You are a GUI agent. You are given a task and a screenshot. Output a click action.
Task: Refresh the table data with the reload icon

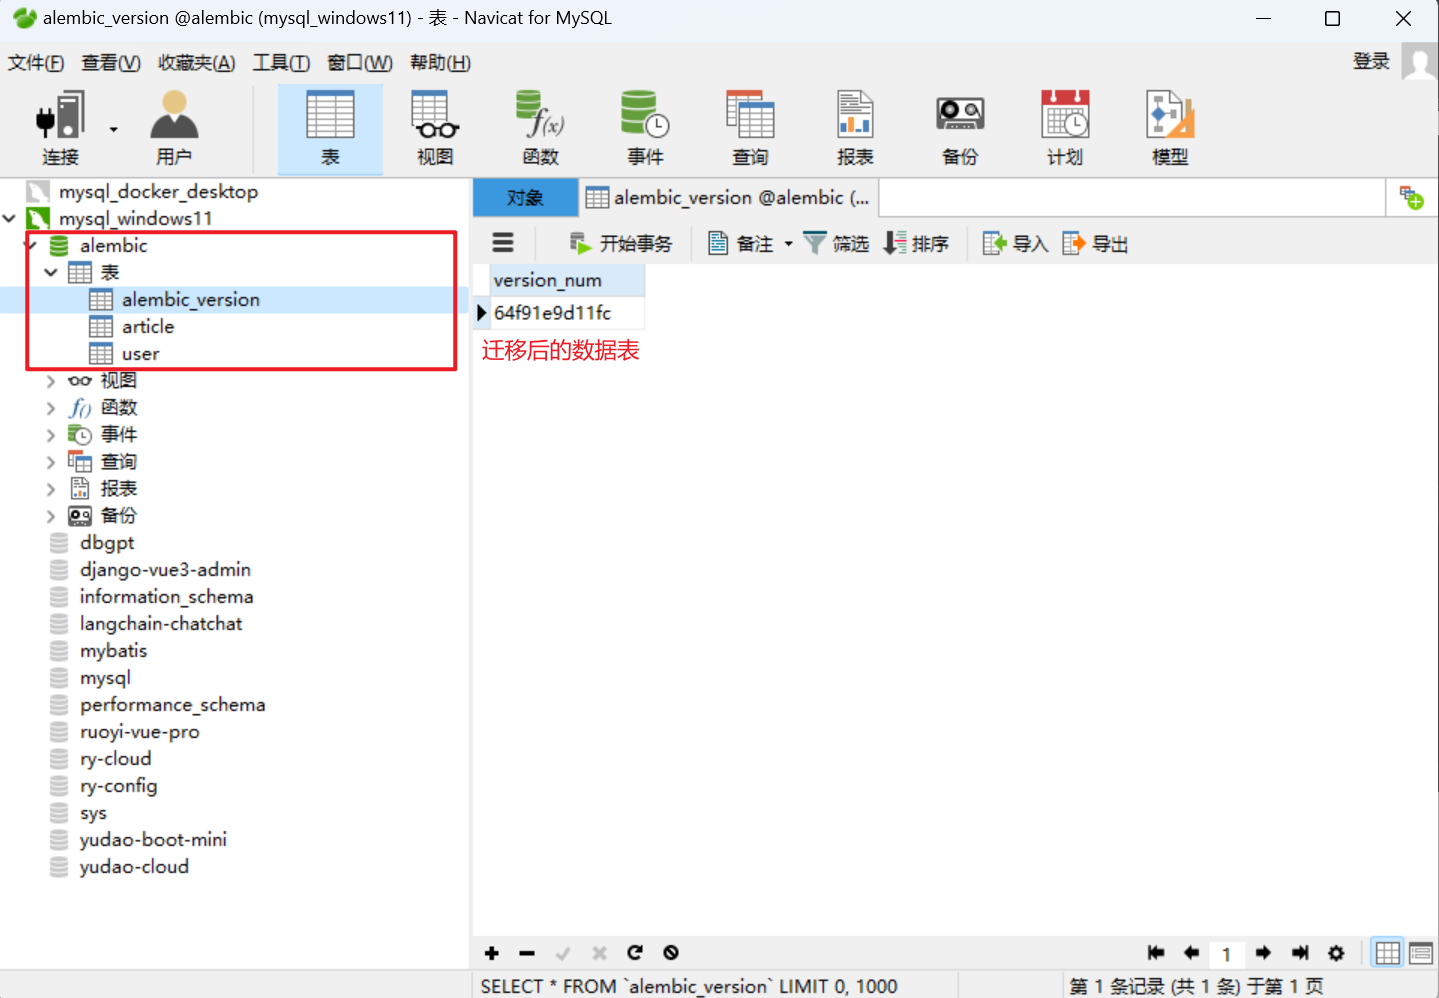pyautogui.click(x=634, y=953)
